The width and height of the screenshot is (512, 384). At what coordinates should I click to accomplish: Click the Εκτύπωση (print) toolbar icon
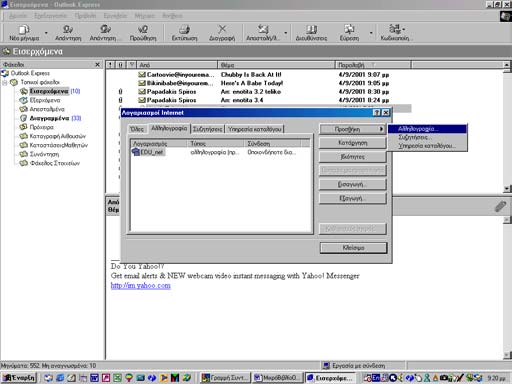184,33
